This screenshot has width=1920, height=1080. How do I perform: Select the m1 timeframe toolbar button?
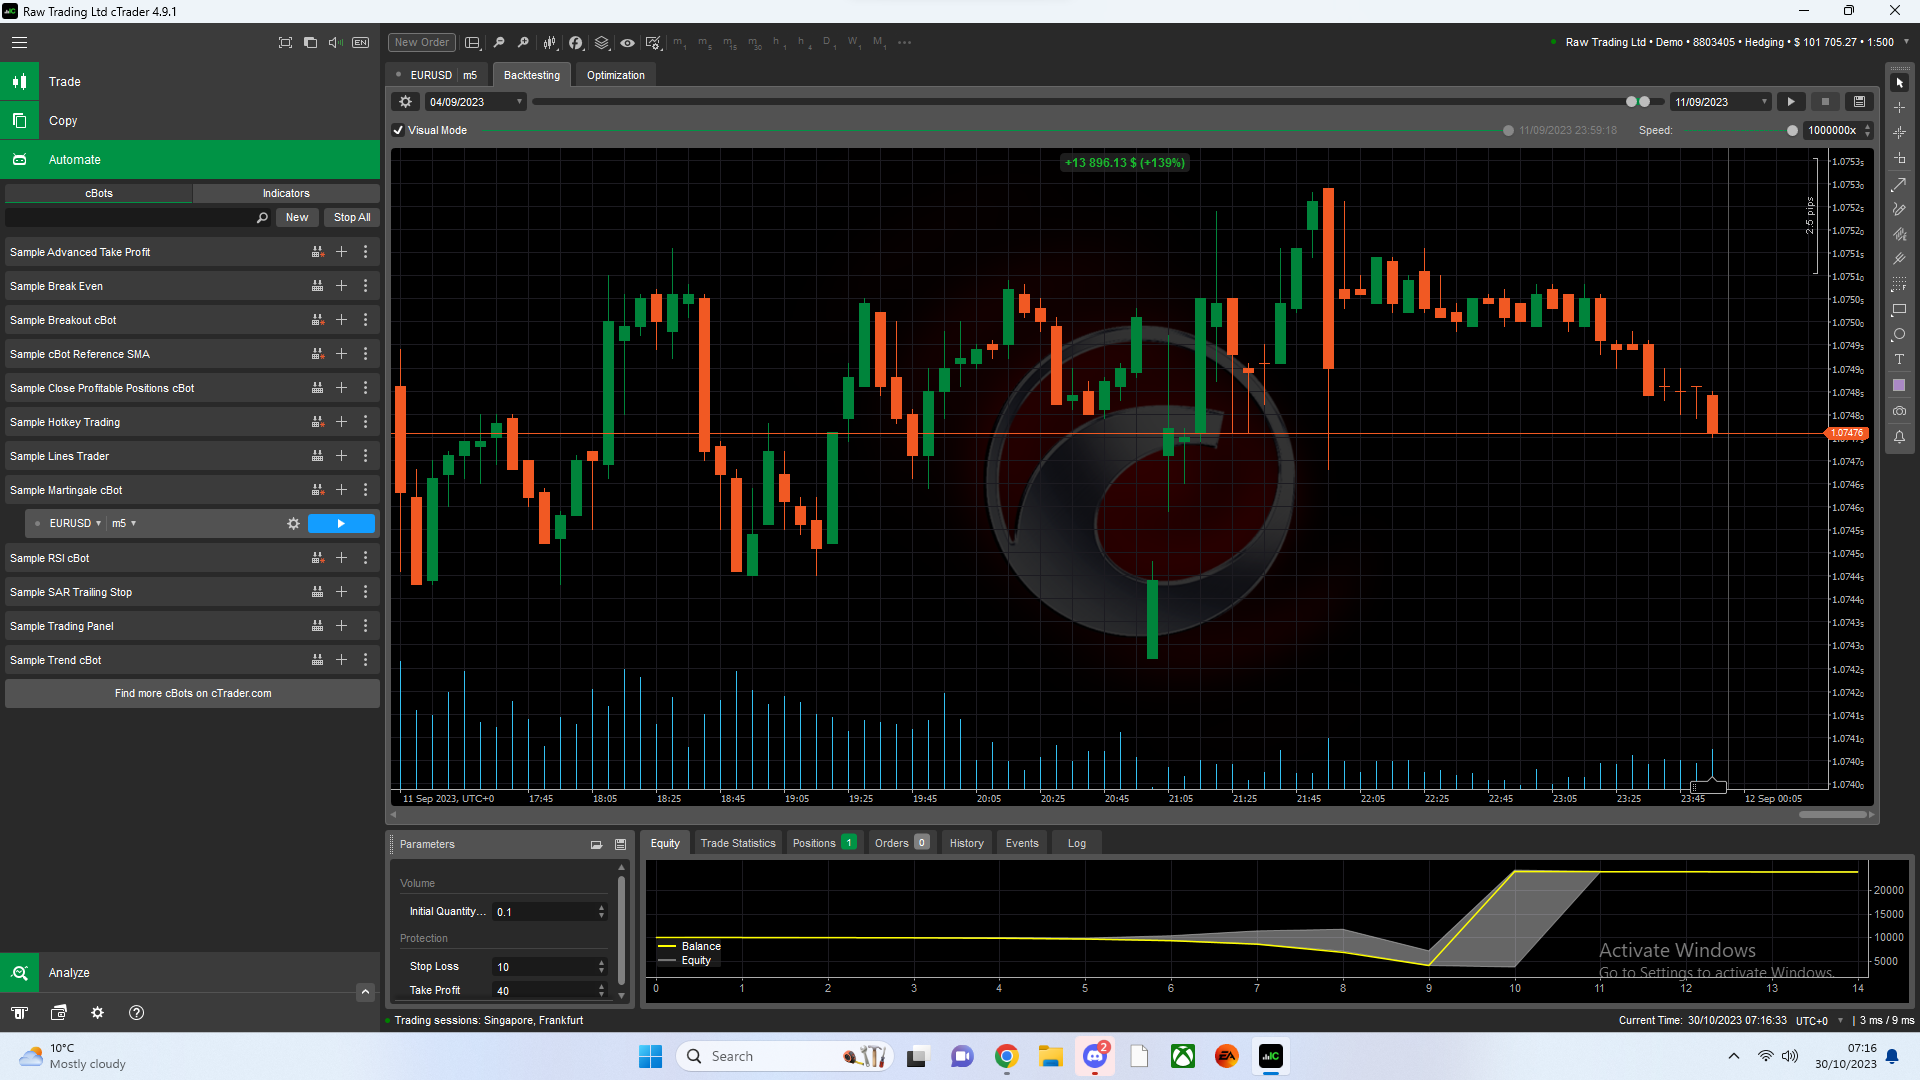click(679, 43)
